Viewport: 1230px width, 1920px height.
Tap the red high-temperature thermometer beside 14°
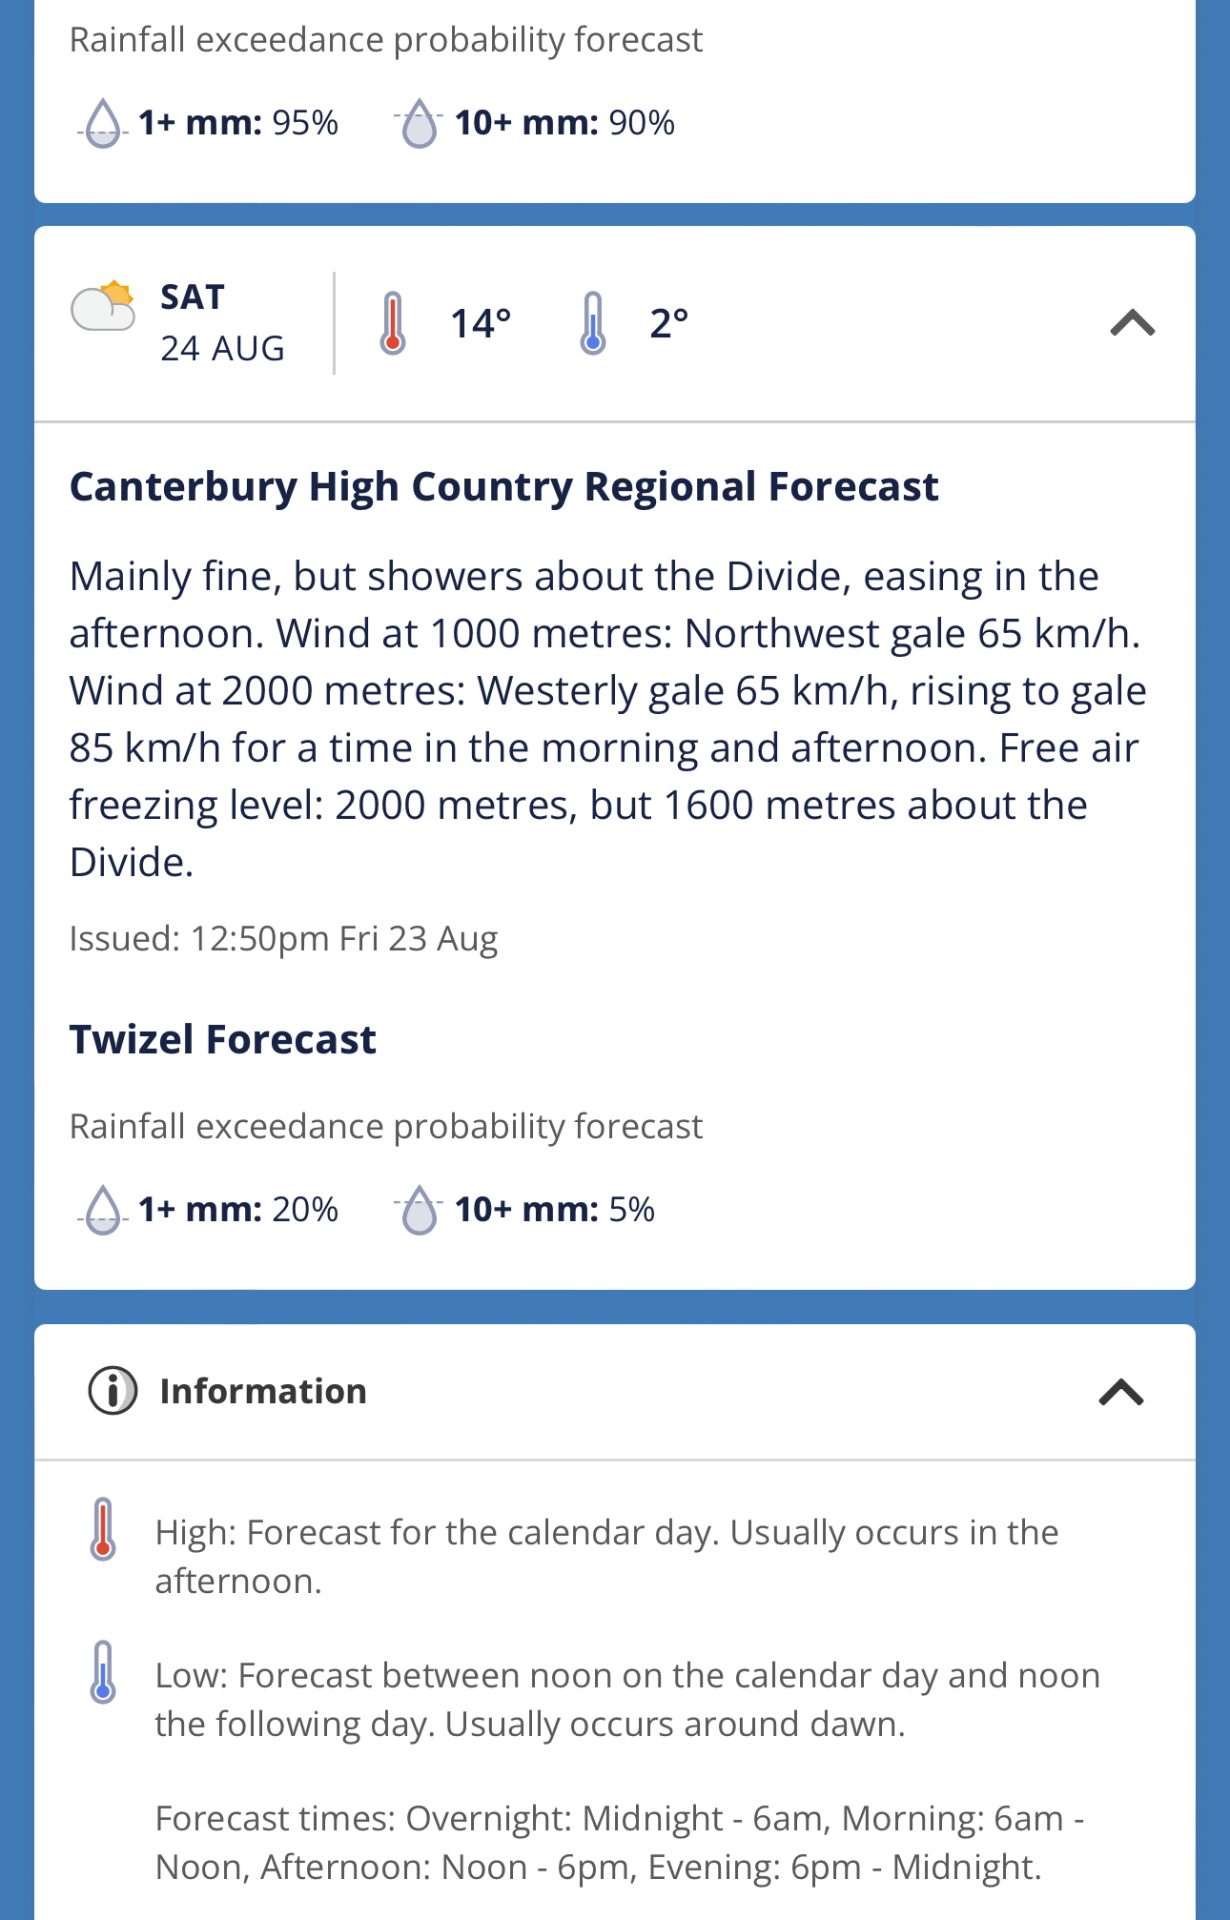pyautogui.click(x=393, y=323)
